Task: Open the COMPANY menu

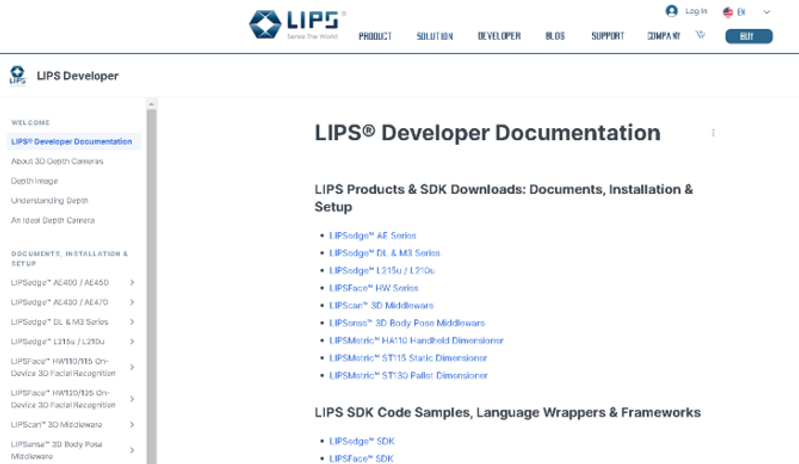Action: 663,36
